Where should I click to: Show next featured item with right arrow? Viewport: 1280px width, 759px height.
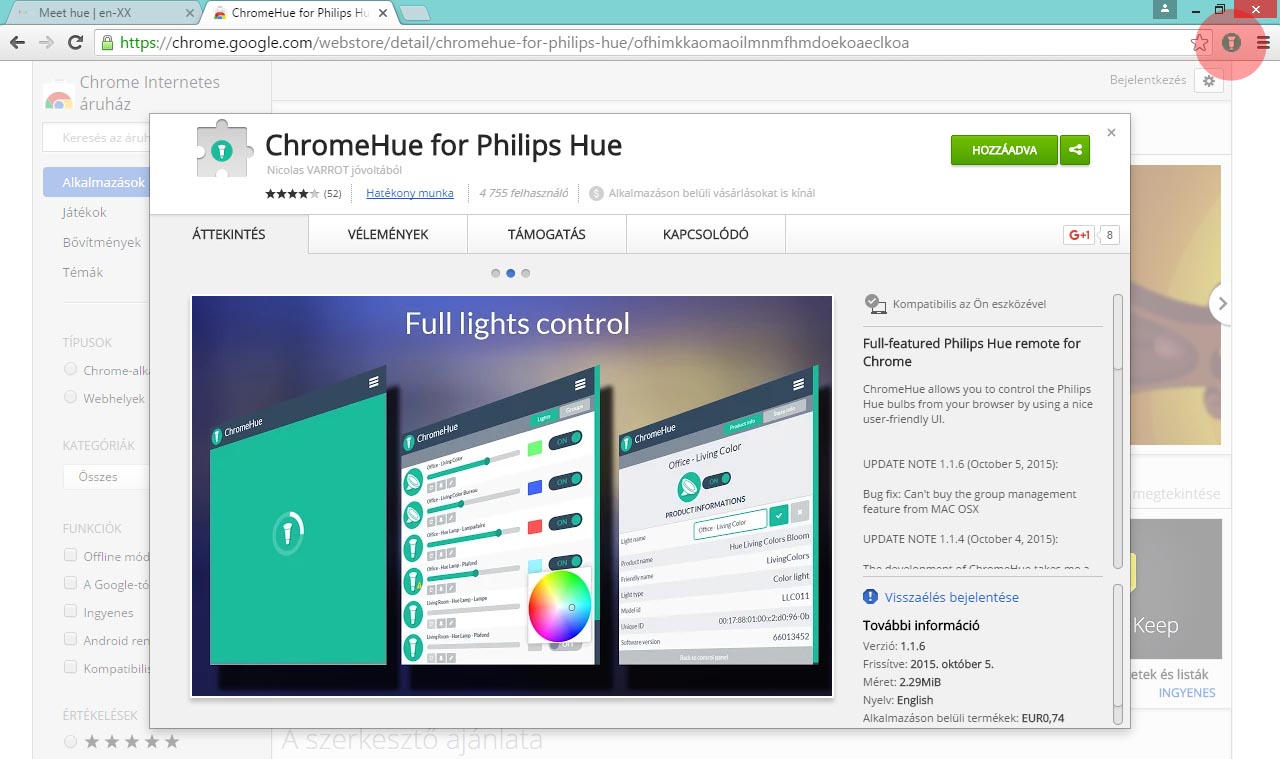click(x=1222, y=303)
